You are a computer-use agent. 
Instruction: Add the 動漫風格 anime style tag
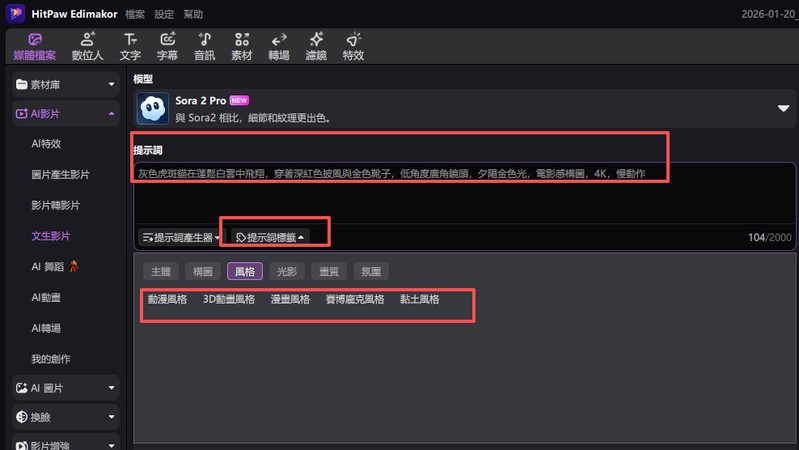tap(167, 299)
